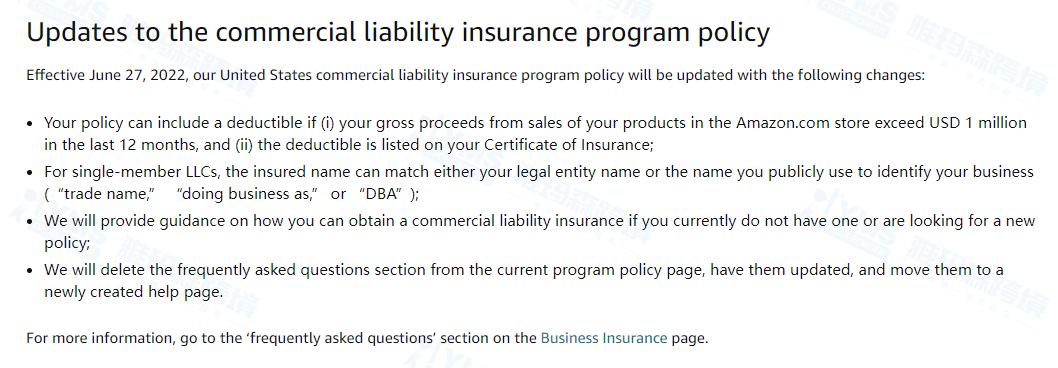The width and height of the screenshot is (1058, 368).
Task: Click the quoted 'trade name' text
Action: [107, 193]
